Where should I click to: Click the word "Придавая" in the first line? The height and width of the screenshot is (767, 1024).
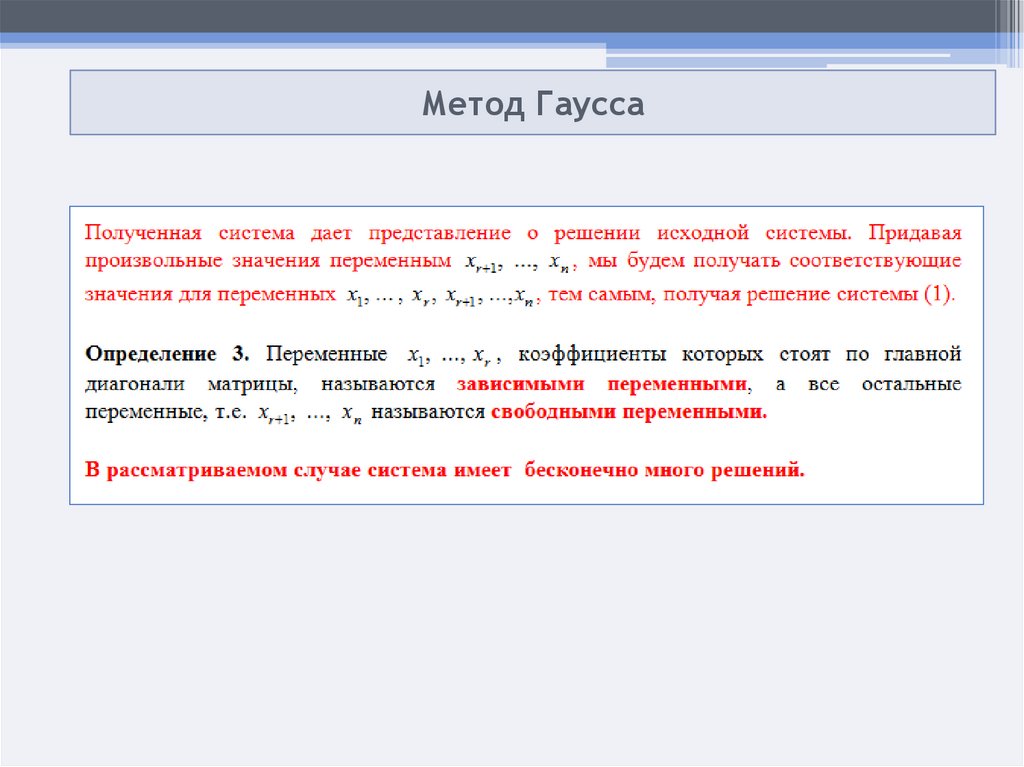[x=914, y=233]
